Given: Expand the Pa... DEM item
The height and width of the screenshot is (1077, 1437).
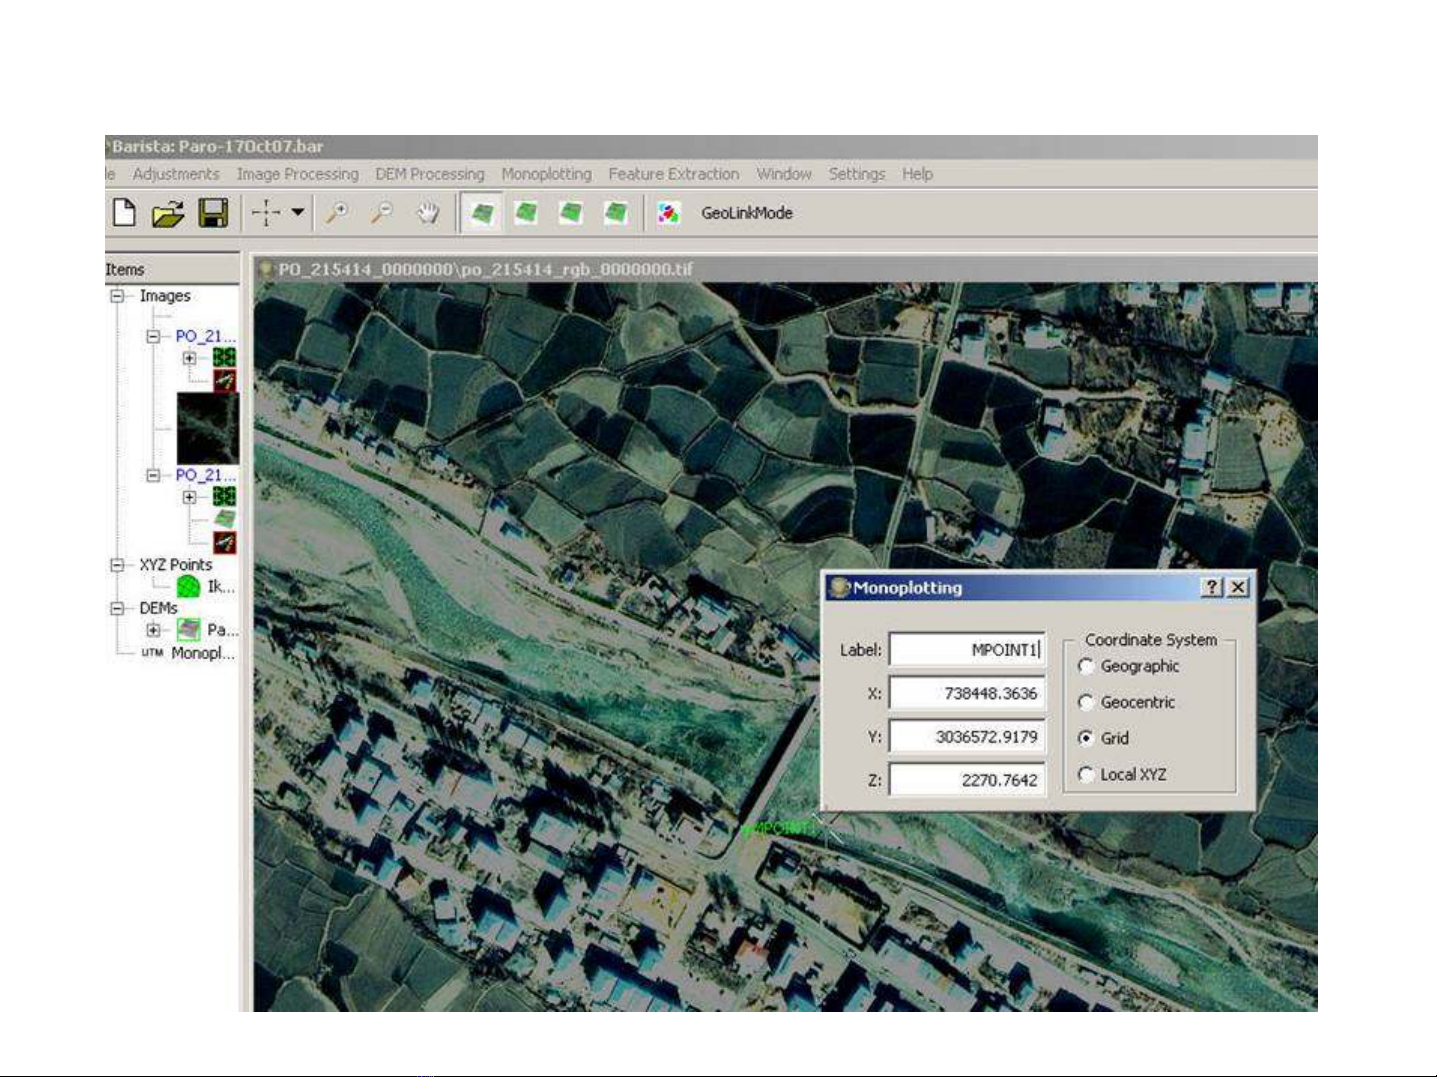Looking at the screenshot, I should 153,630.
